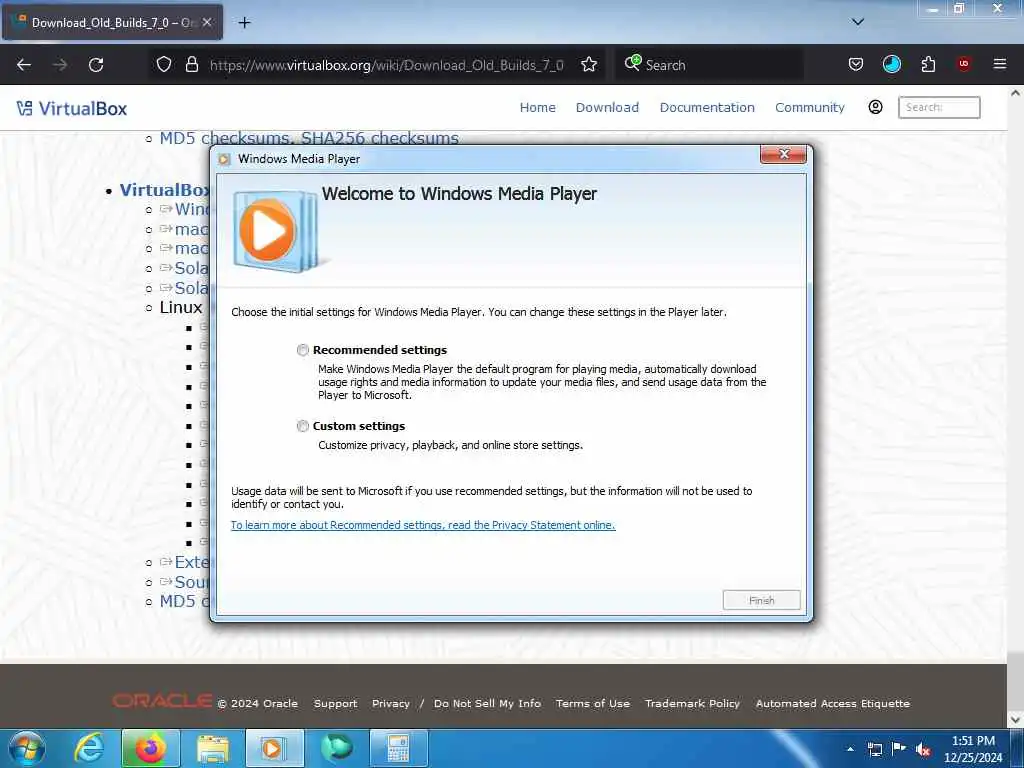Open the MD5 checksums, SHA256 checksums link at top
The image size is (1024, 768).
[x=310, y=138]
